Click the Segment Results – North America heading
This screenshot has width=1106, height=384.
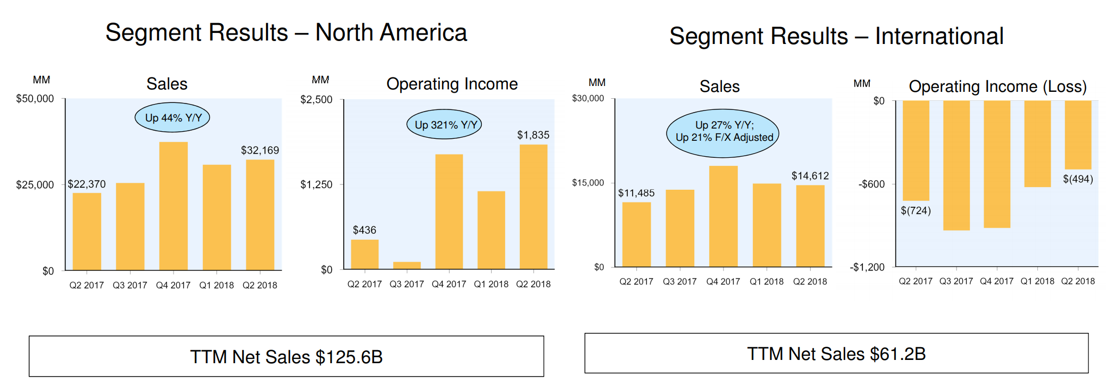tap(286, 32)
